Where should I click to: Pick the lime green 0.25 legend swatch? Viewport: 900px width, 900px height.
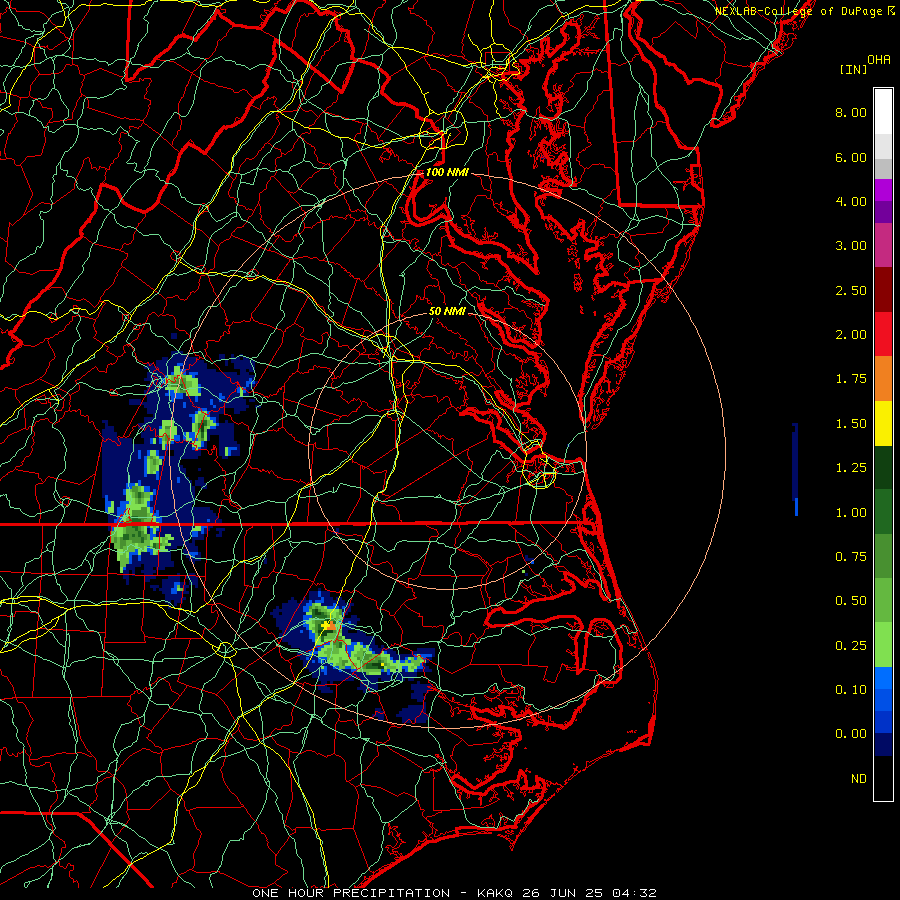(883, 645)
